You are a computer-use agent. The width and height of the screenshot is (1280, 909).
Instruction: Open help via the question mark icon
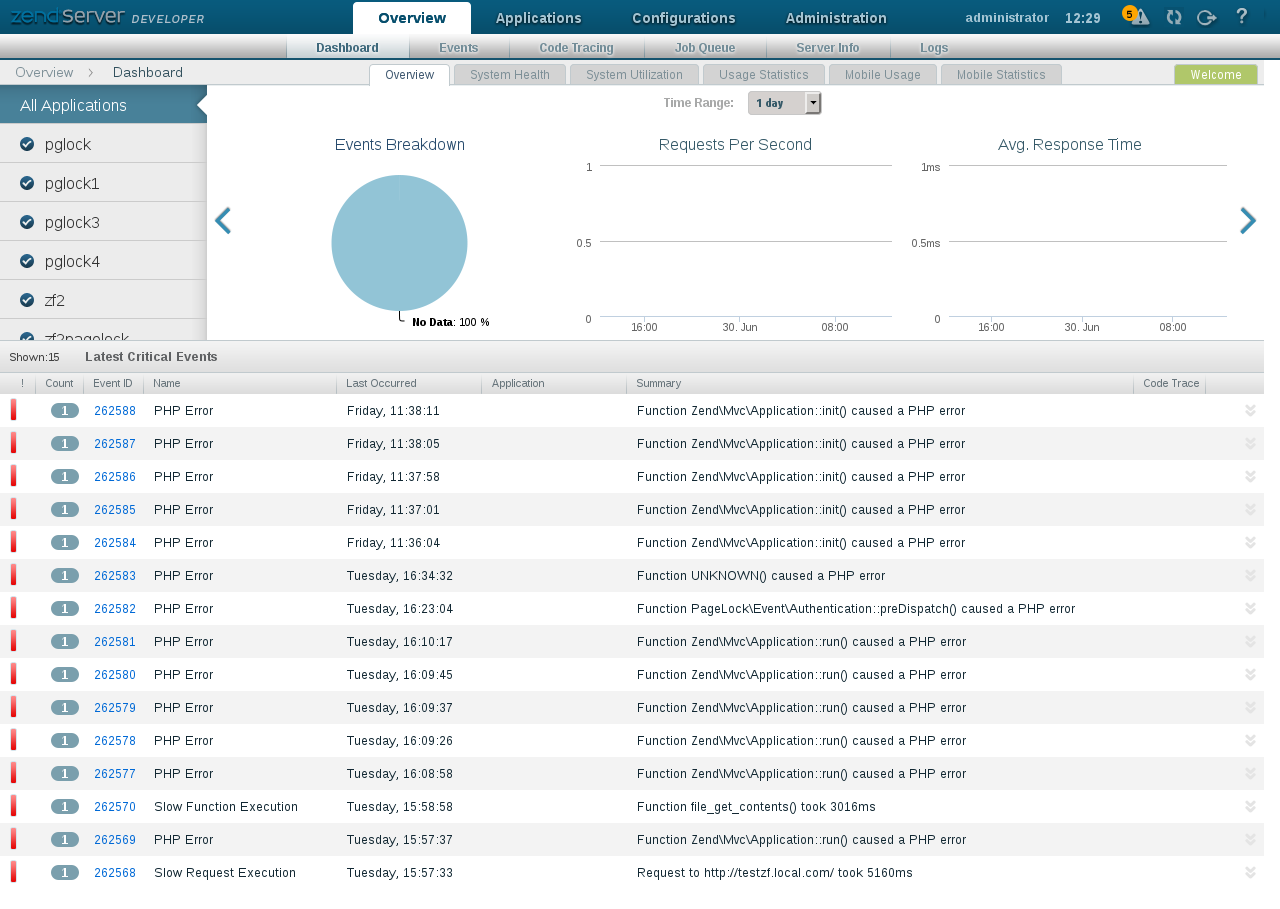(1240, 17)
